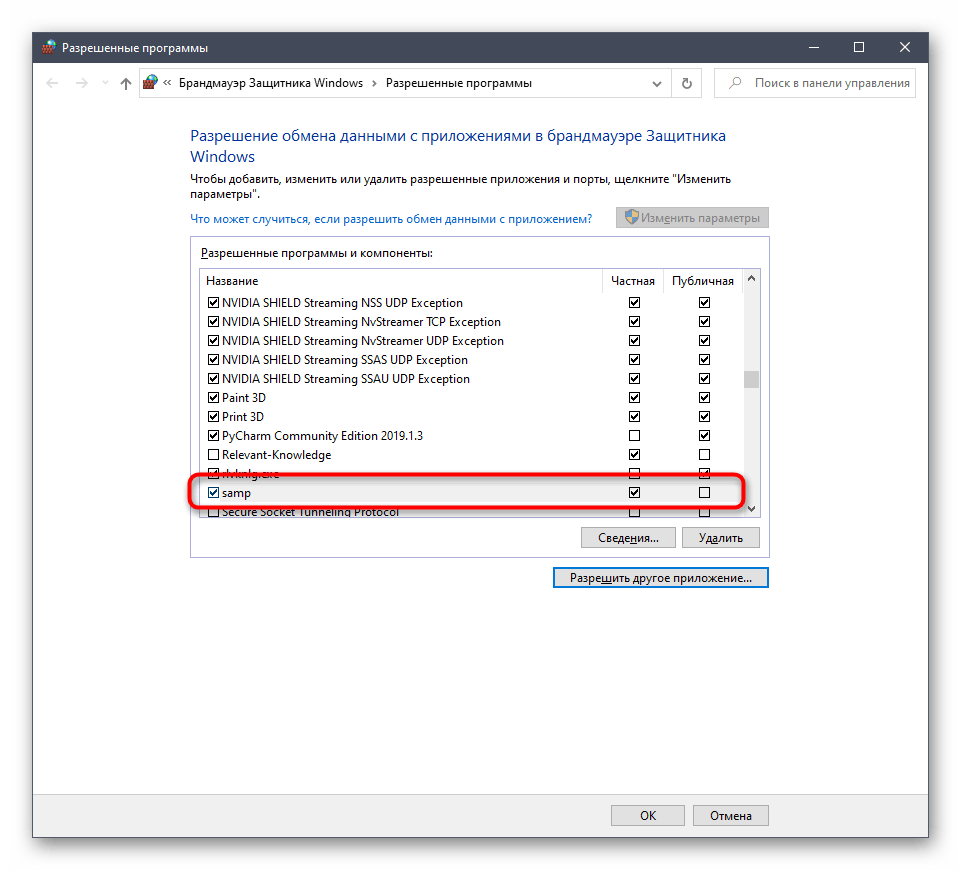Click the Refresh button in address bar
Image resolution: width=961 pixels, height=870 pixels.
pos(686,84)
